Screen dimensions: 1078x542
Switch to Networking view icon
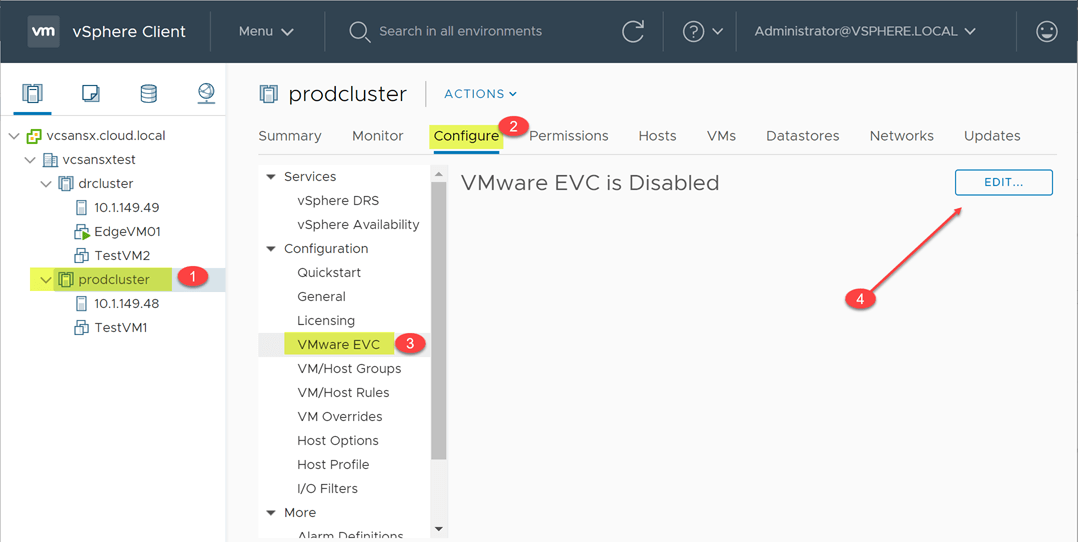pos(206,93)
